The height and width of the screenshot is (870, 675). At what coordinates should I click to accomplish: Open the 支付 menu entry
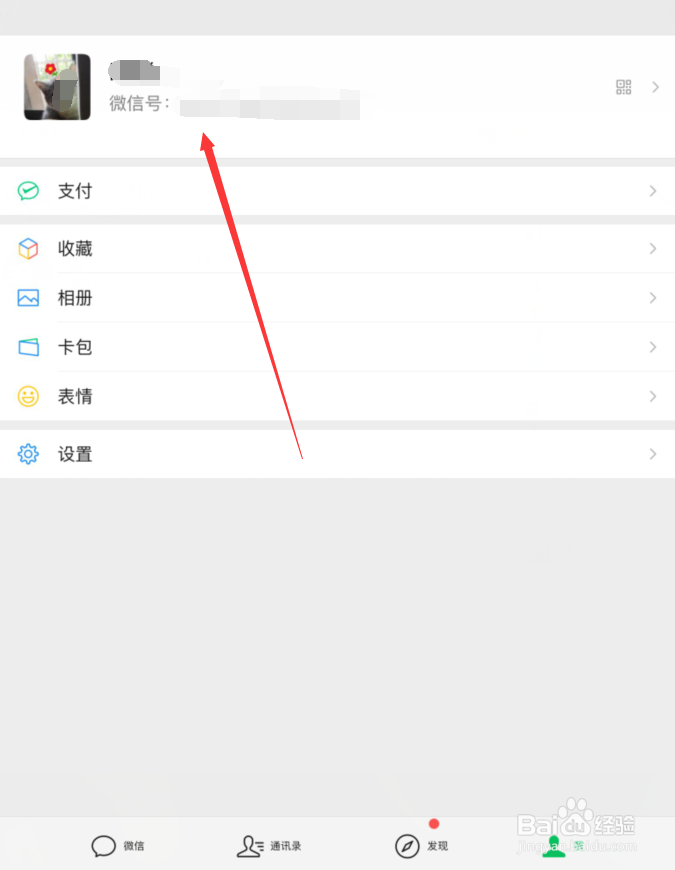click(337, 191)
